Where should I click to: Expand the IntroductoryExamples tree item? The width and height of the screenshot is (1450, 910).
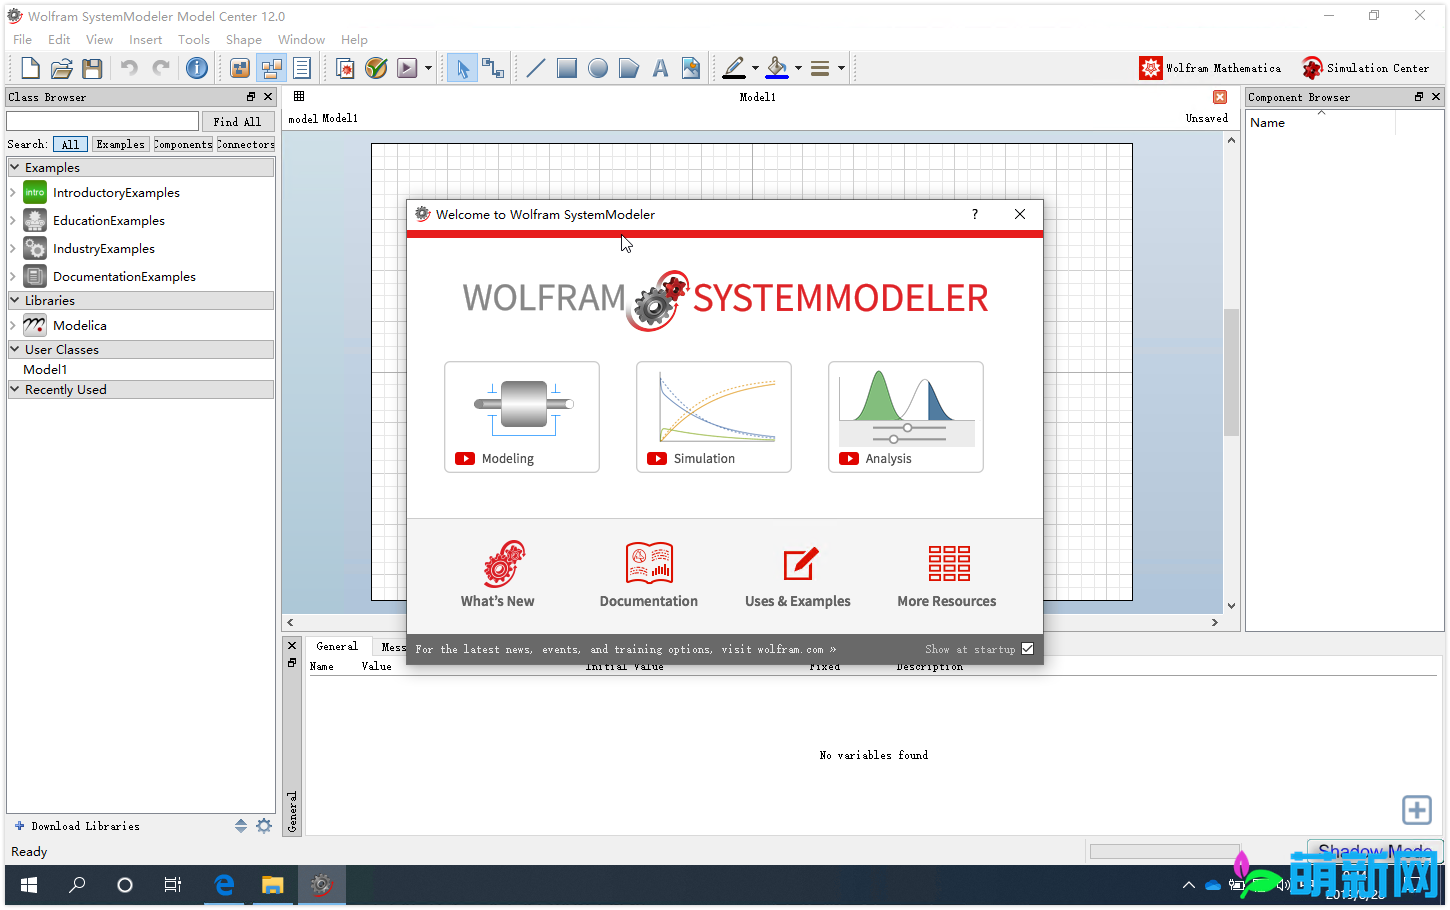pos(12,192)
